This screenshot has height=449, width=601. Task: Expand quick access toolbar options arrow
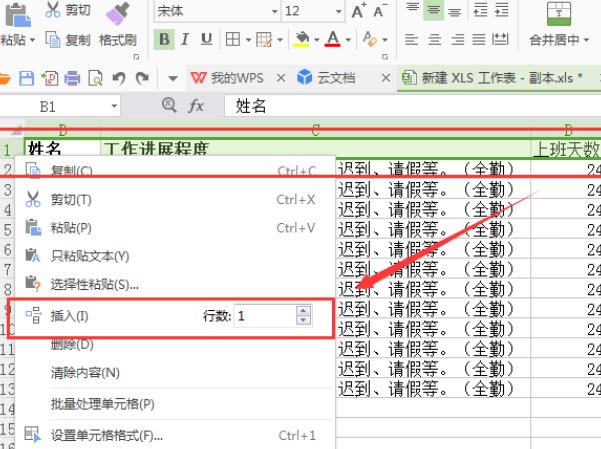pyautogui.click(x=173, y=79)
